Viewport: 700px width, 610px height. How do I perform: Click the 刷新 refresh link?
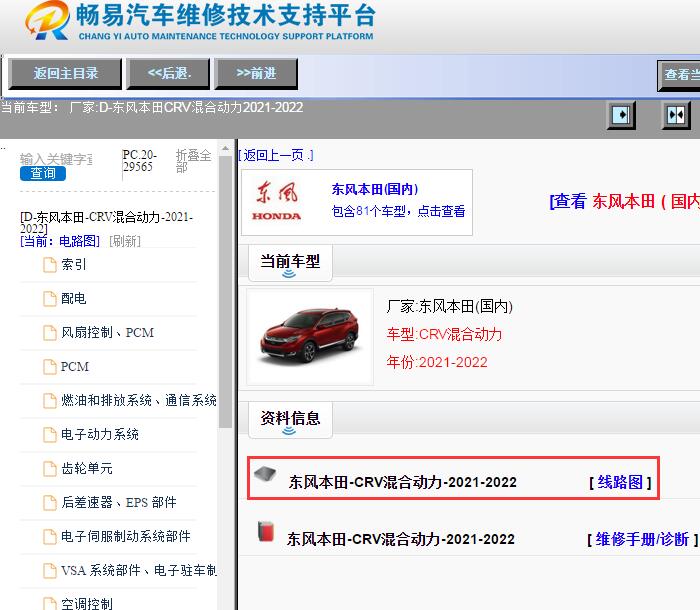(x=125, y=241)
